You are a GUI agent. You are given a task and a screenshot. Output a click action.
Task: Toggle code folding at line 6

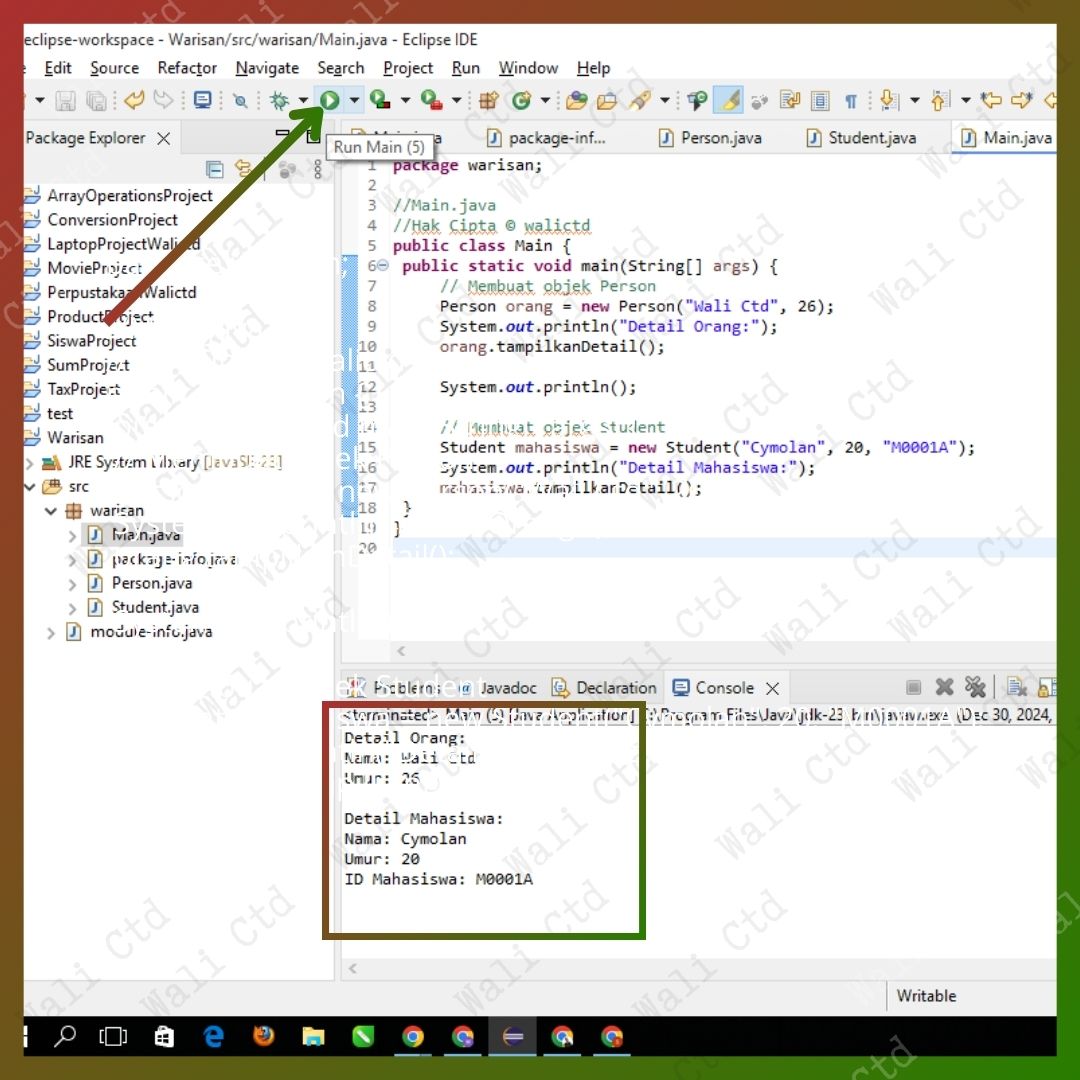(x=383, y=266)
